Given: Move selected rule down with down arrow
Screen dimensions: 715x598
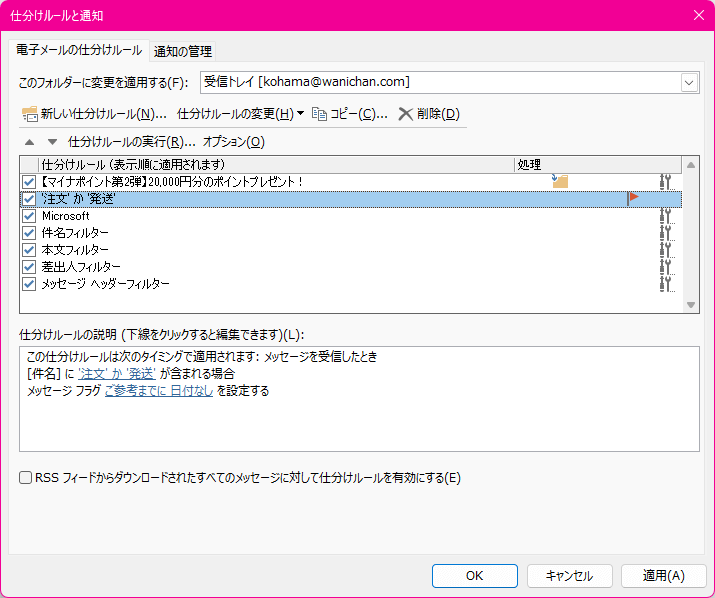Looking at the screenshot, I should click(x=52, y=142).
